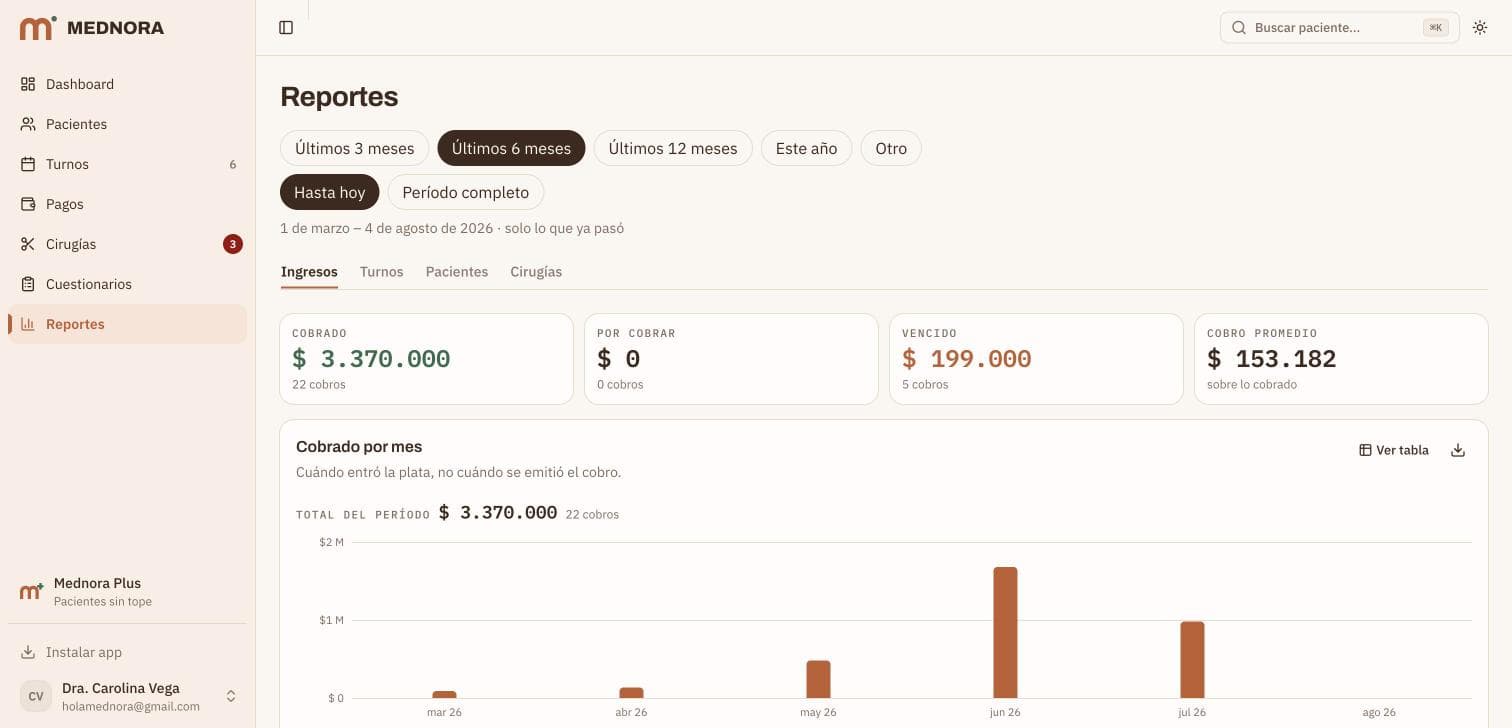The height and width of the screenshot is (728, 1512).
Task: Switch to the Ingresos tab
Action: point(309,272)
